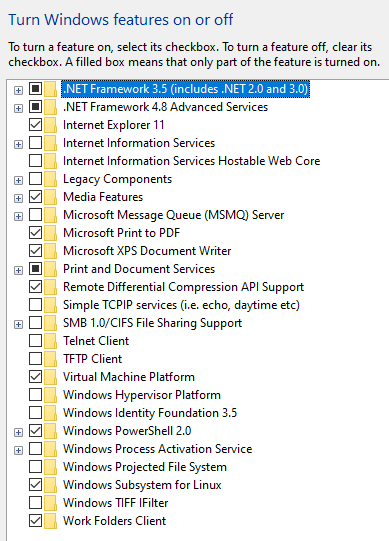Uncheck the Media Features checkbox

(35, 197)
